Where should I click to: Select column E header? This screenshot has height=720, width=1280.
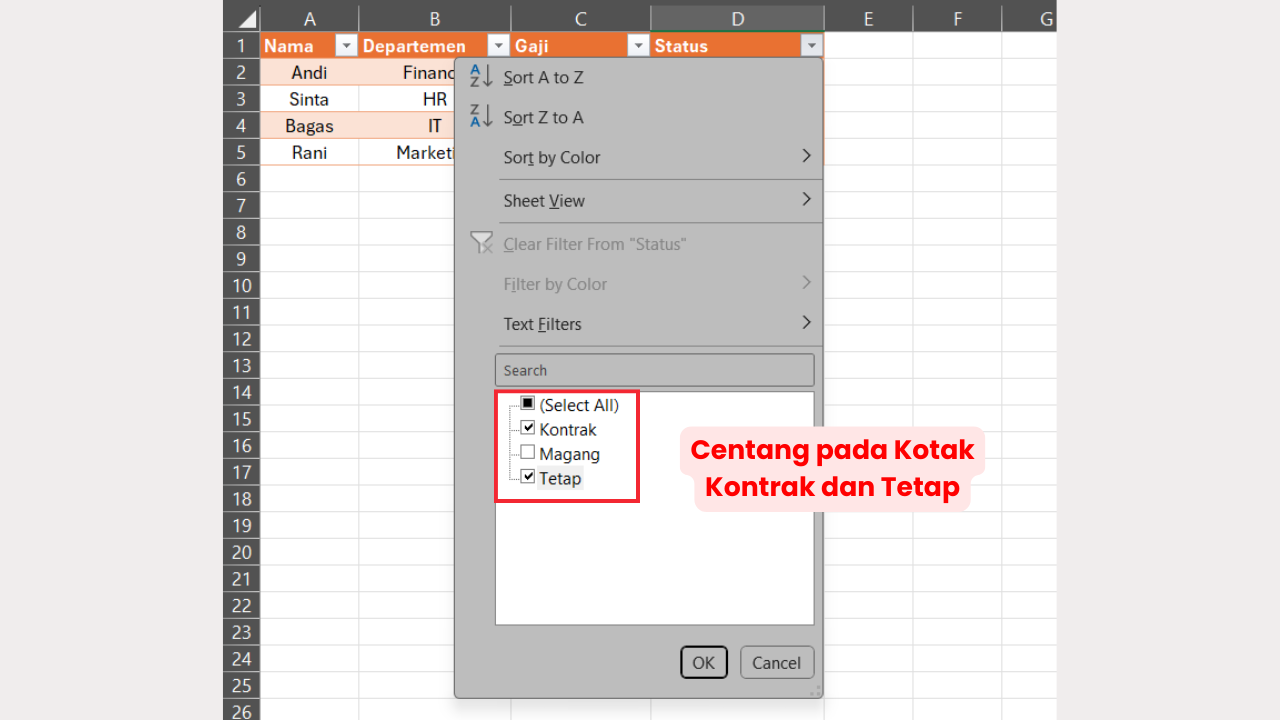[868, 17]
